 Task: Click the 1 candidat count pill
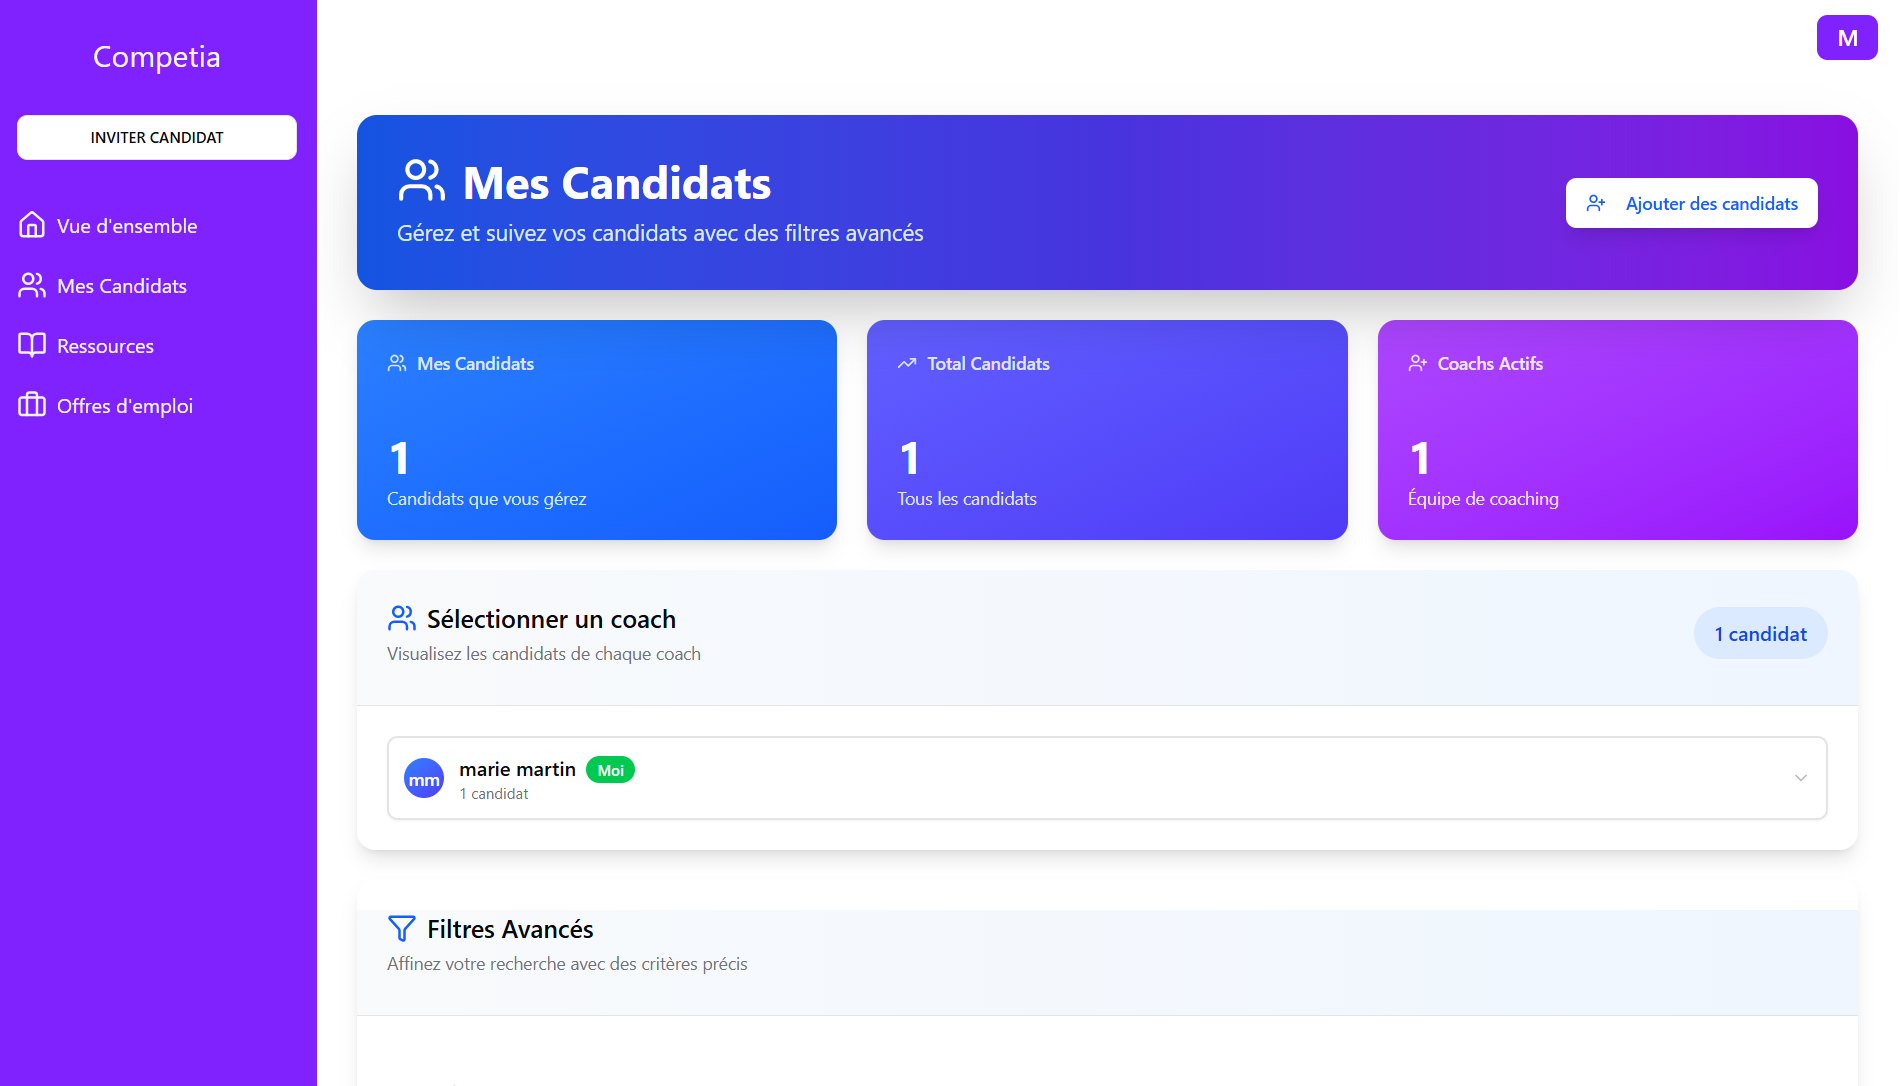[1760, 634]
